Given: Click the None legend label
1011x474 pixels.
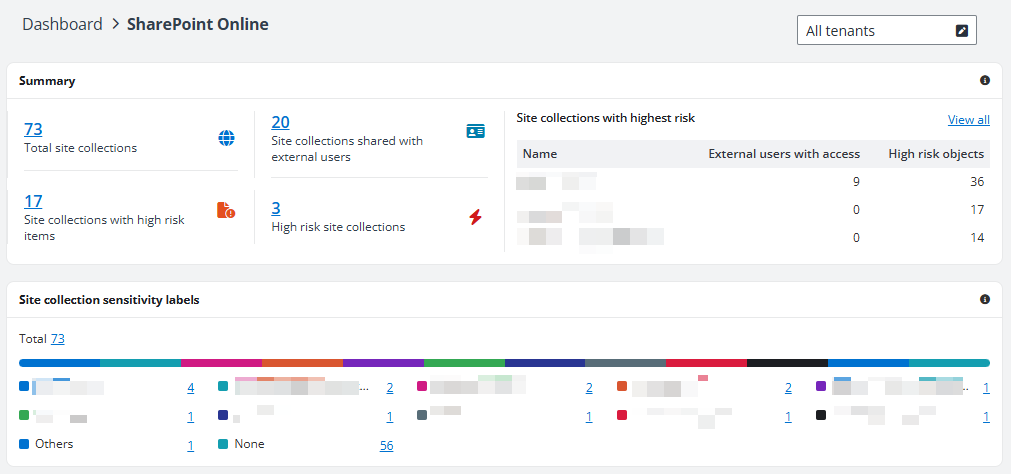Looking at the screenshot, I should [x=249, y=444].
